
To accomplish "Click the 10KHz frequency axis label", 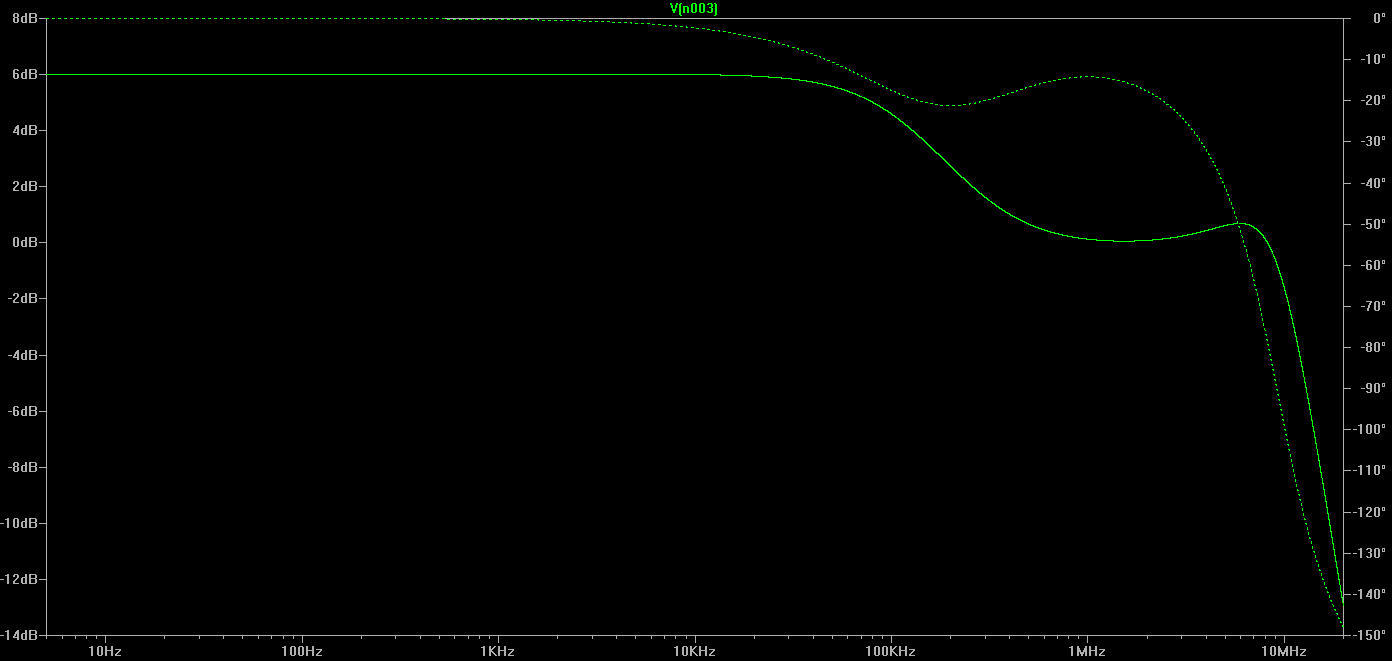I will point(694,651).
